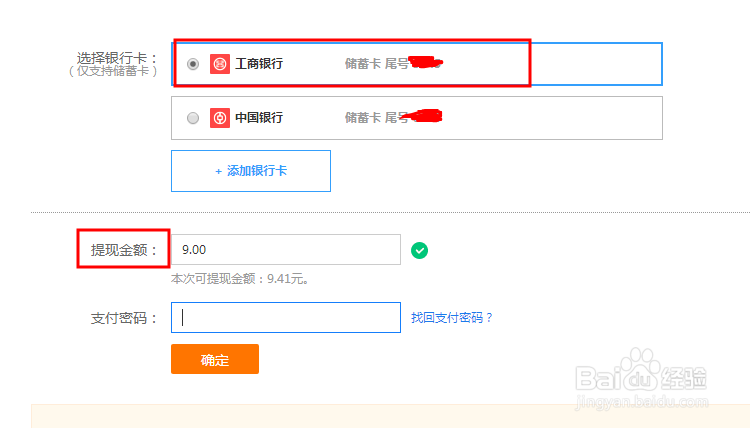The height and width of the screenshot is (428, 750).
Task: Focus the 提现金额 amount field
Action: [286, 250]
